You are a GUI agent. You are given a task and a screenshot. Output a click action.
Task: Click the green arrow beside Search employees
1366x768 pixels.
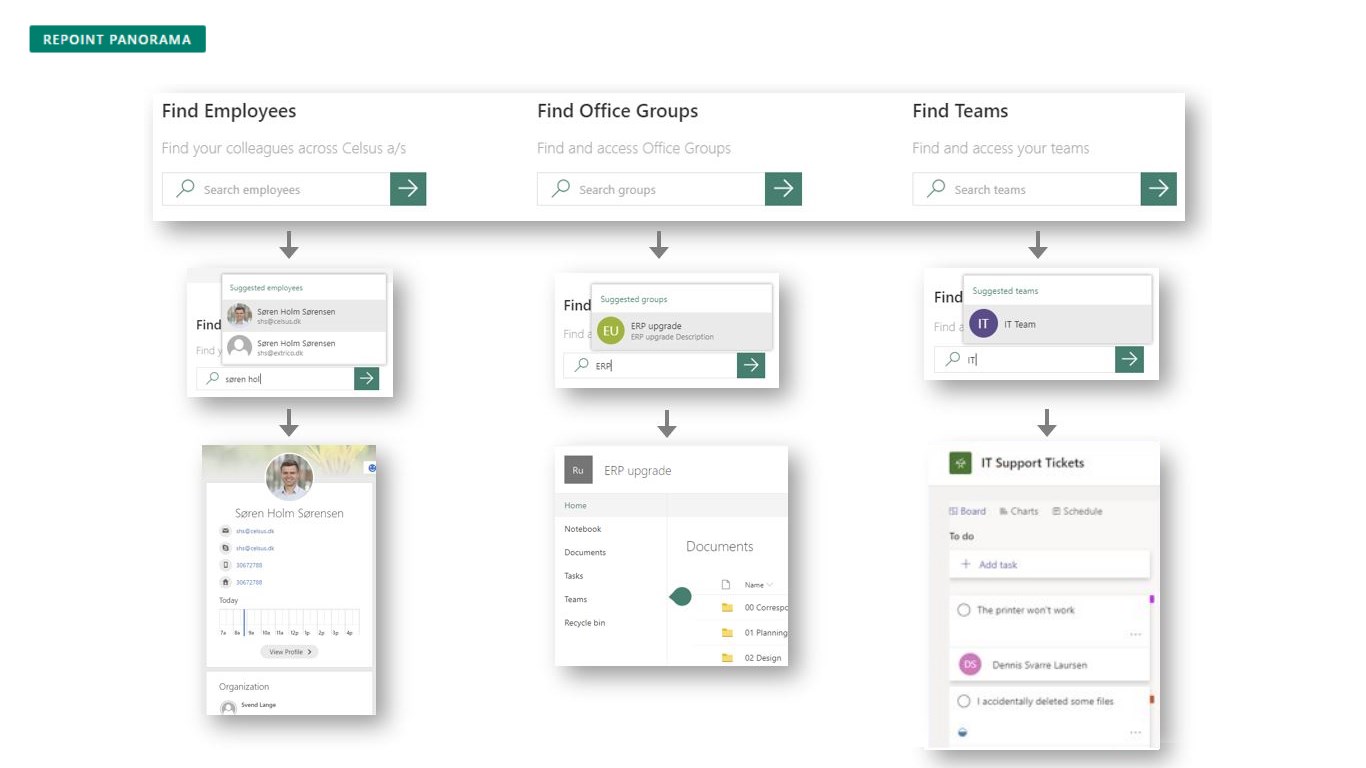[x=408, y=189]
